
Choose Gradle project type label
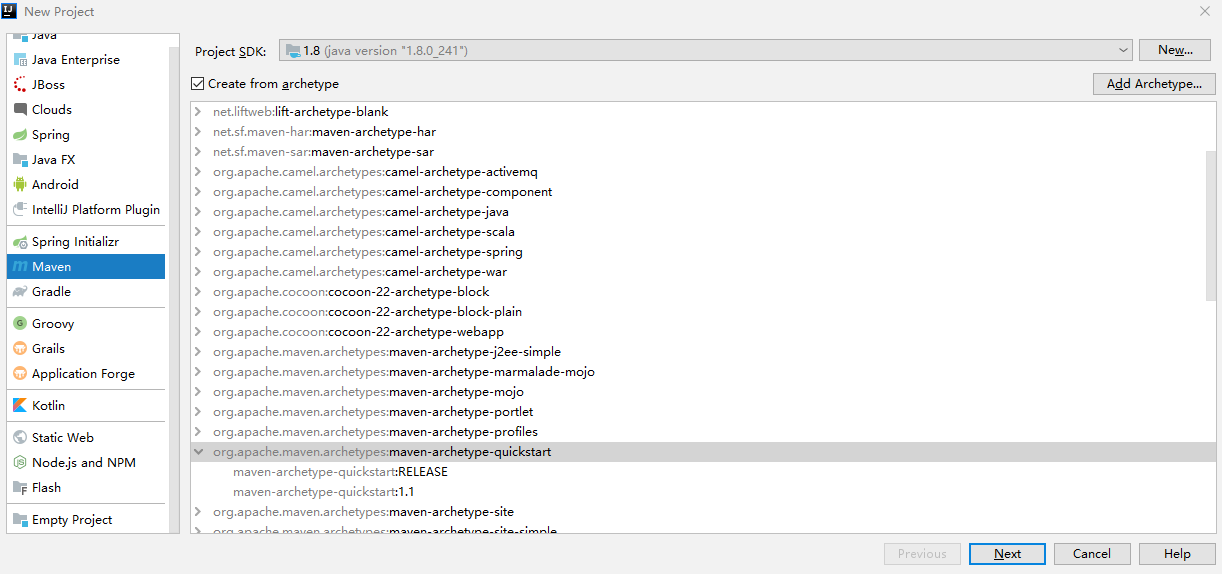(x=51, y=292)
